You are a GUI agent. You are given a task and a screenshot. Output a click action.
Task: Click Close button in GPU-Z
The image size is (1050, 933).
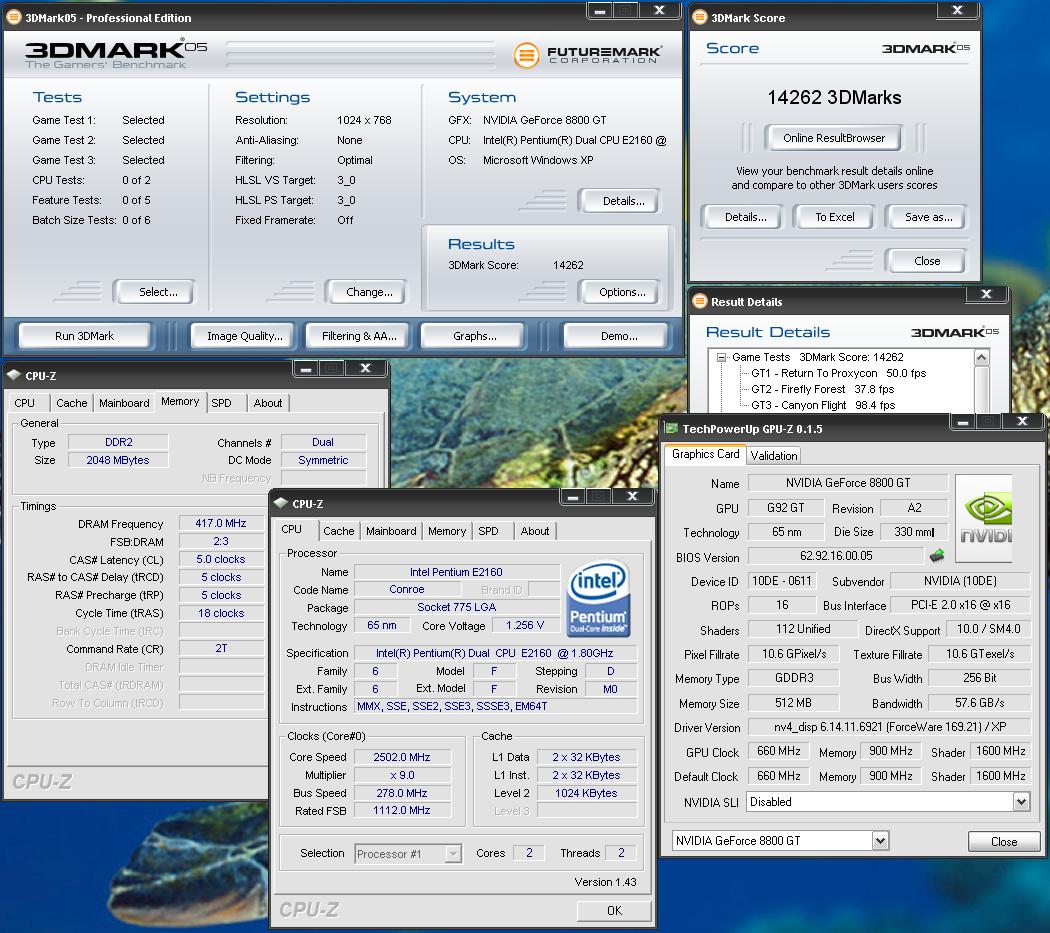pyautogui.click(x=1004, y=842)
